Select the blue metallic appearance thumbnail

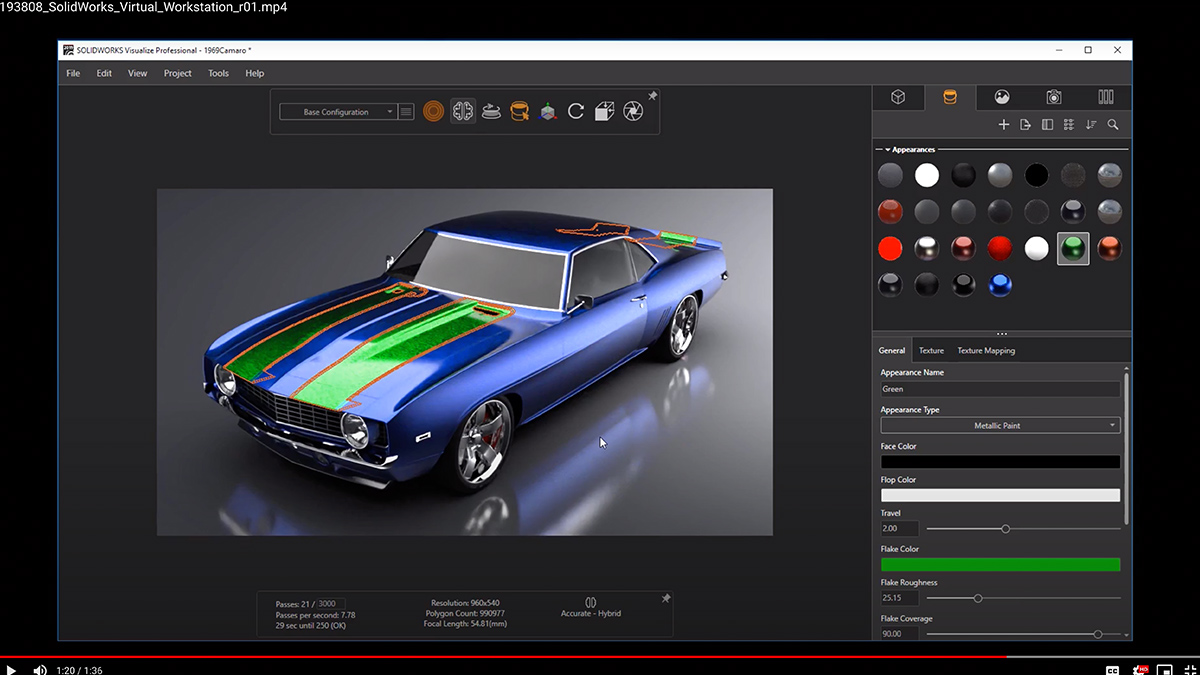tap(999, 285)
